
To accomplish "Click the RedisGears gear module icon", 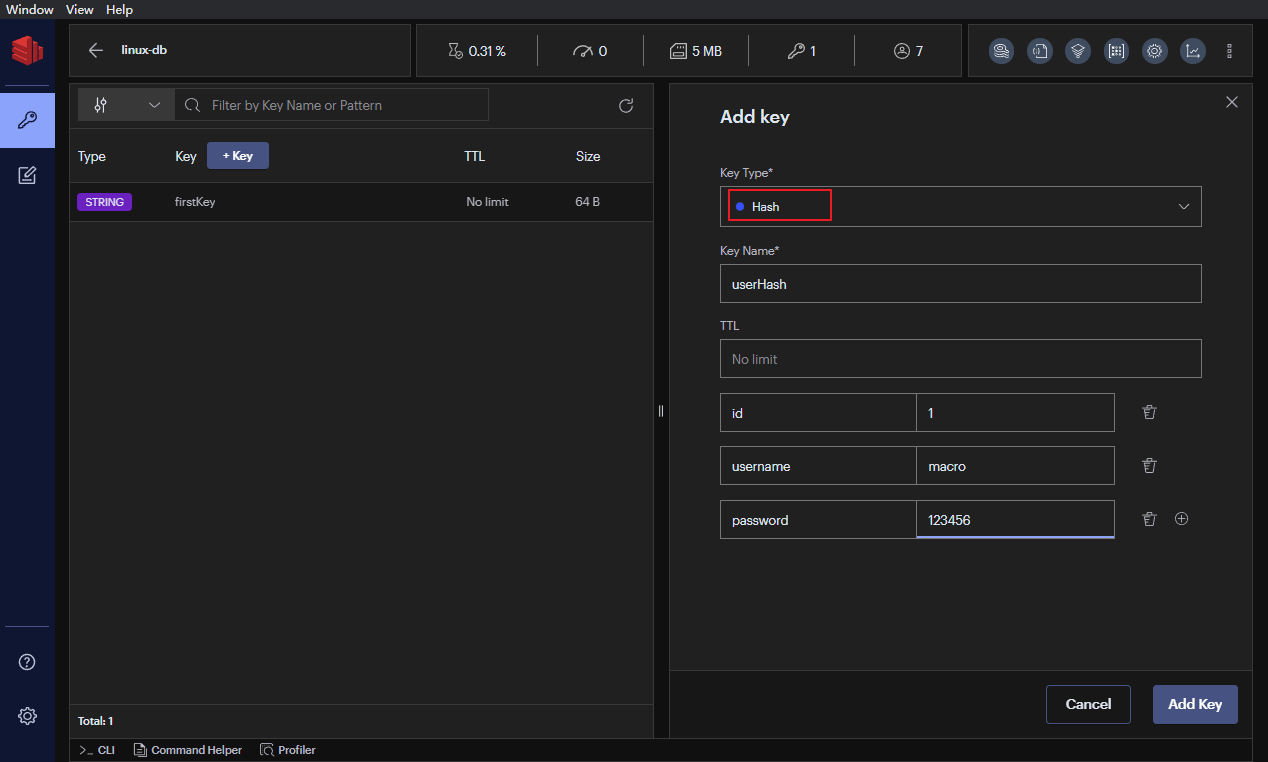I will 1154,51.
